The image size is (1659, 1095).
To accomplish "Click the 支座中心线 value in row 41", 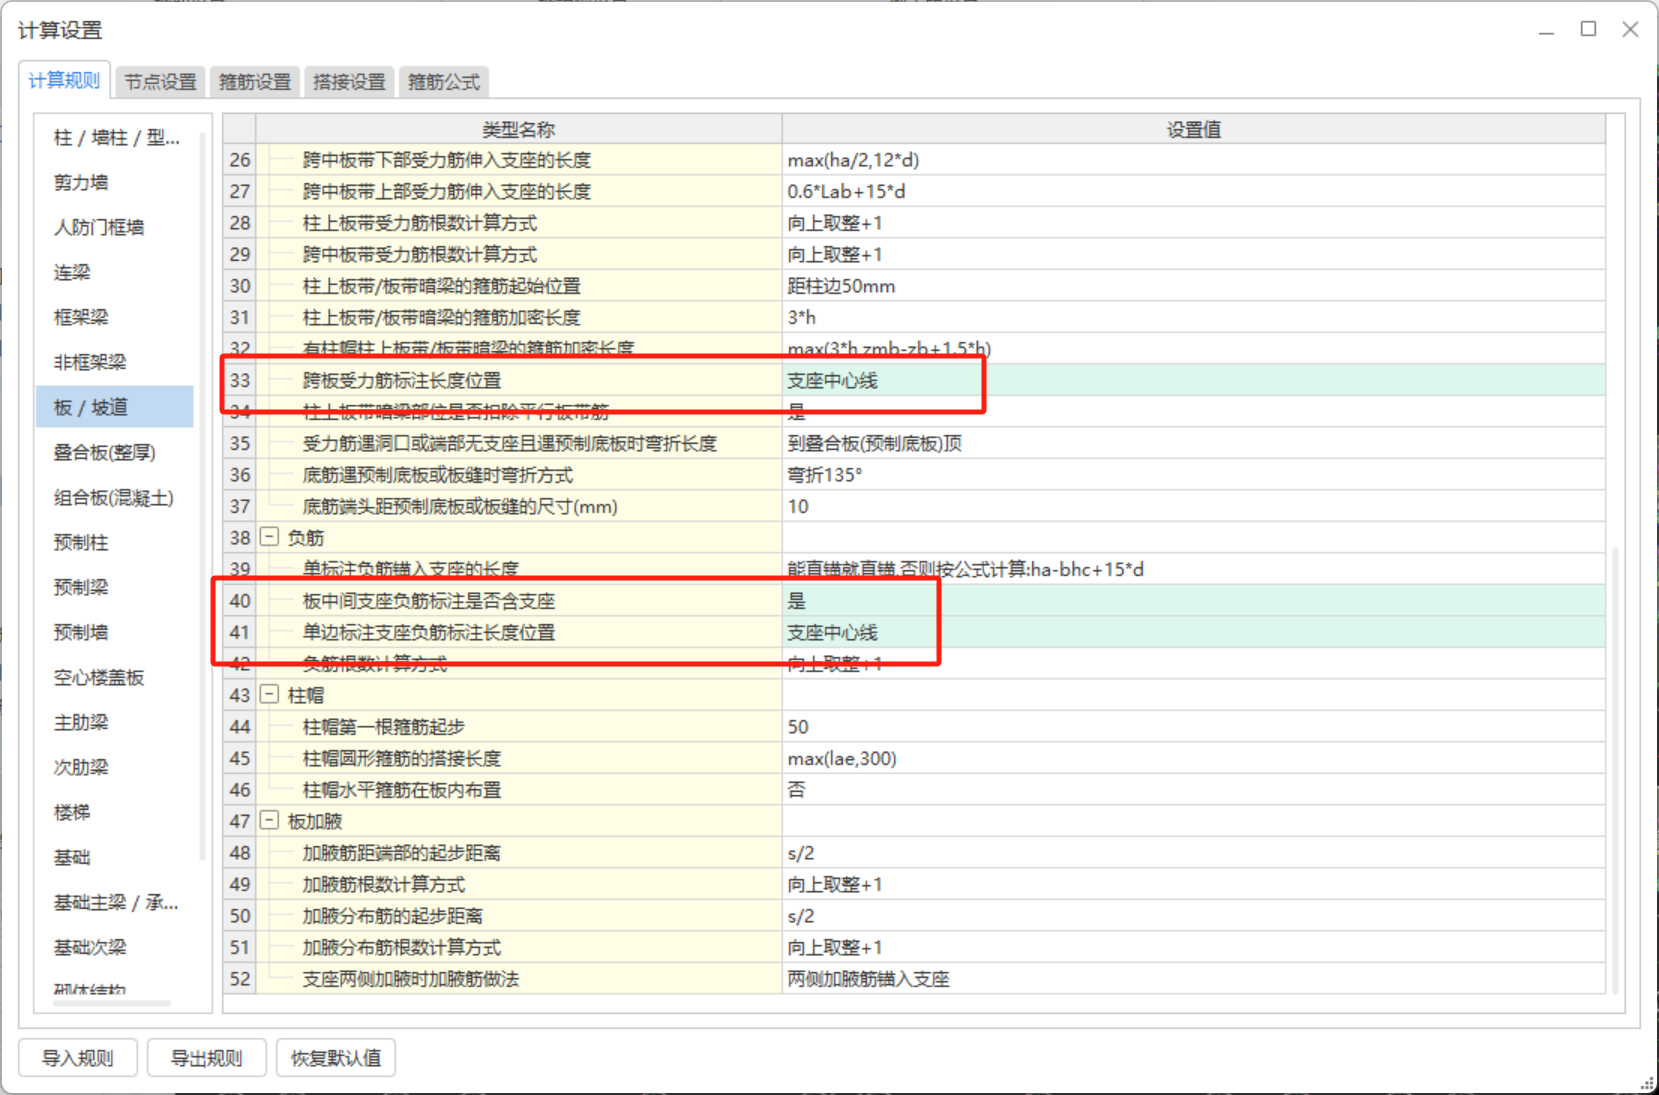I will pyautogui.click(x=1194, y=632).
